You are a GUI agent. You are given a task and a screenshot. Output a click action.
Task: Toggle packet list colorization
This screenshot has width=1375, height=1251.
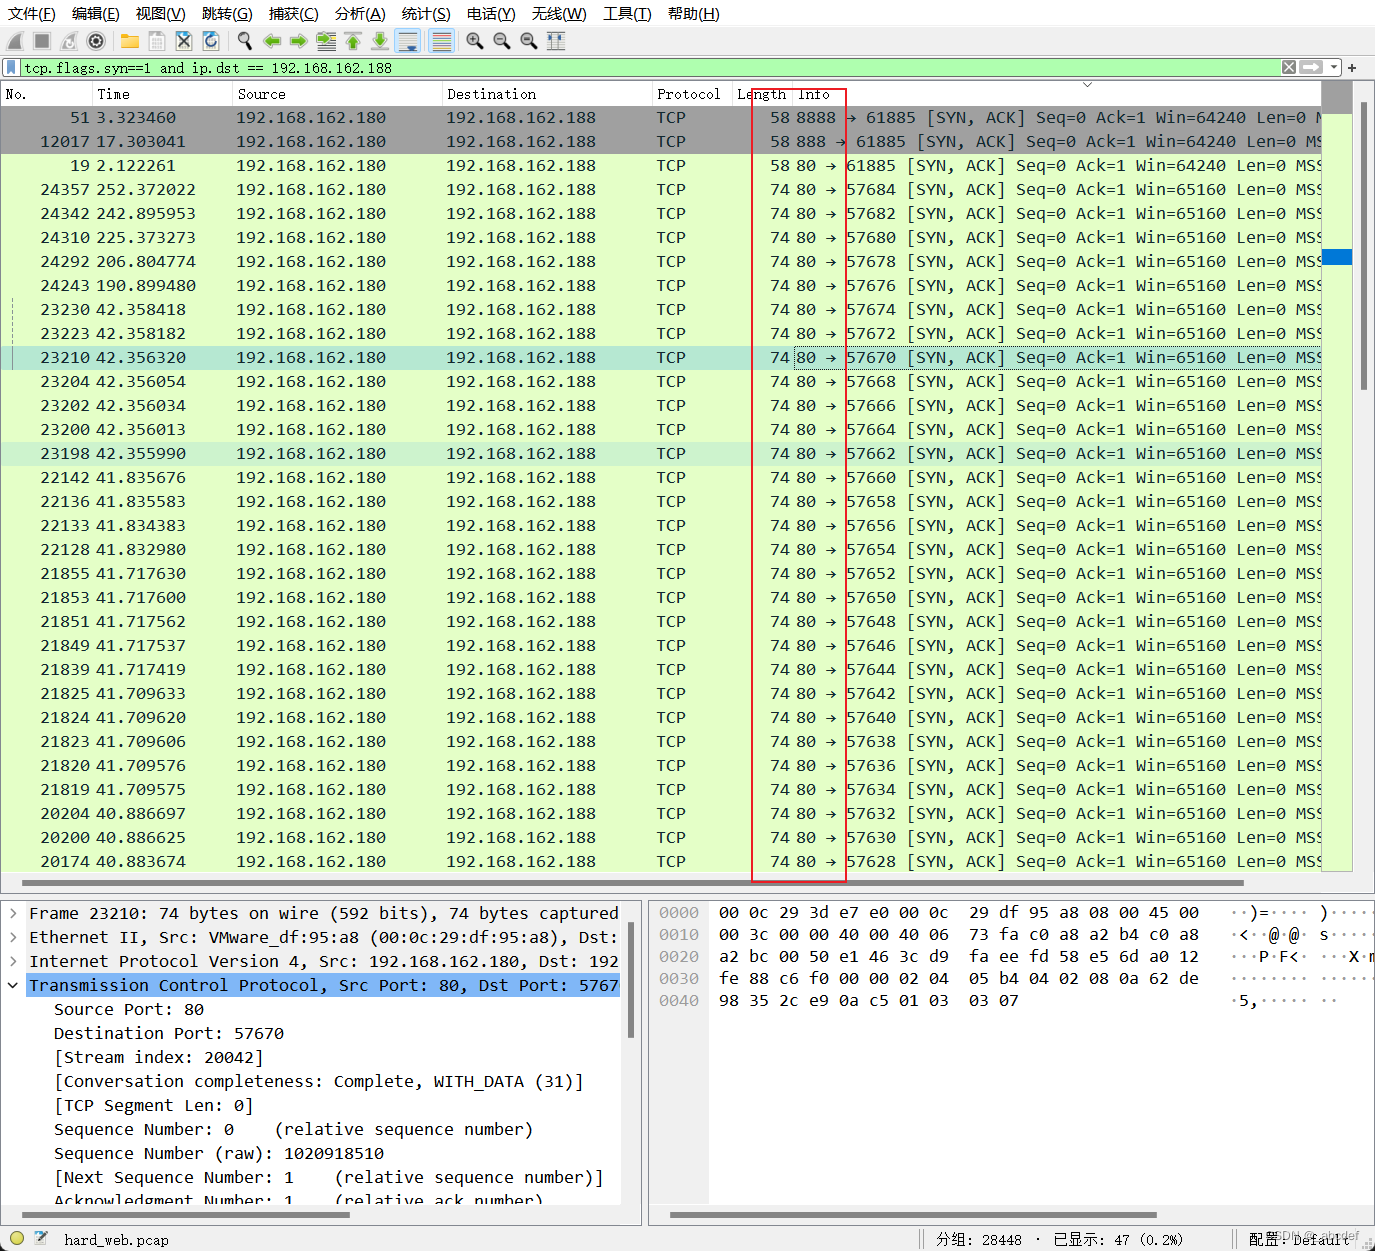[441, 41]
